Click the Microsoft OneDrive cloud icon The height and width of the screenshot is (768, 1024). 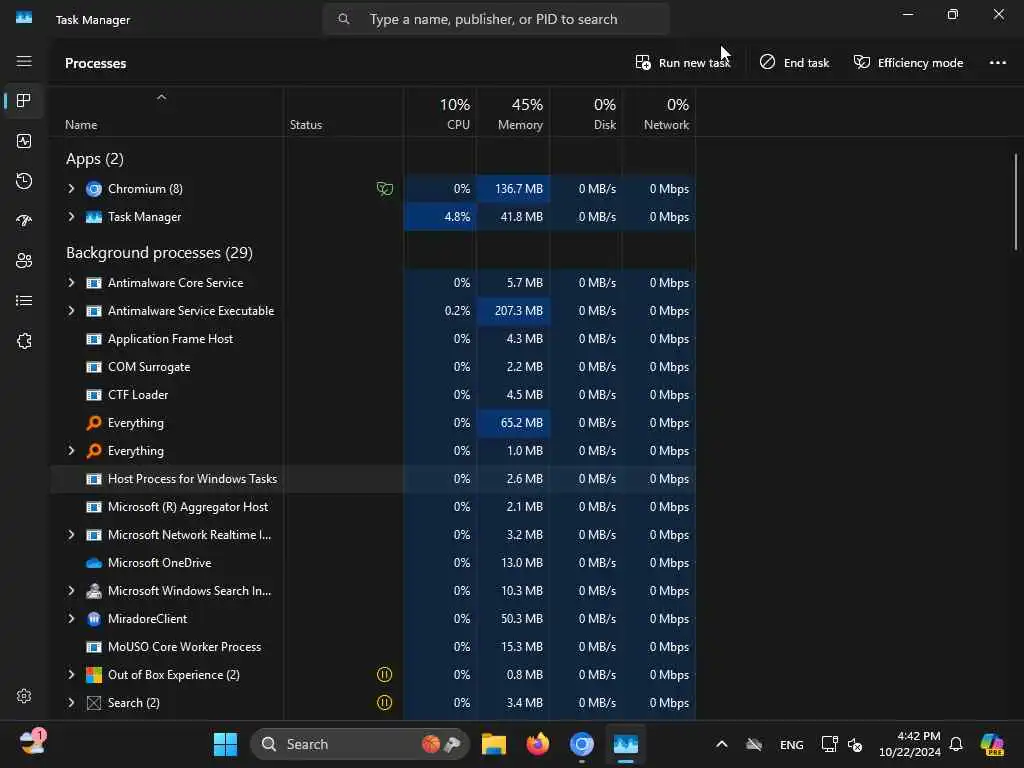click(x=94, y=563)
